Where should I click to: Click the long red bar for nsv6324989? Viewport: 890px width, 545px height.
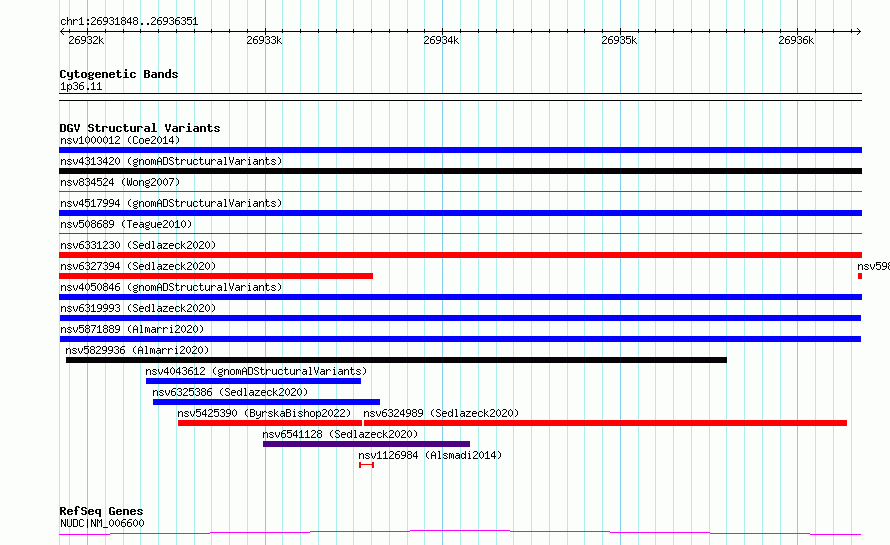tap(605, 423)
